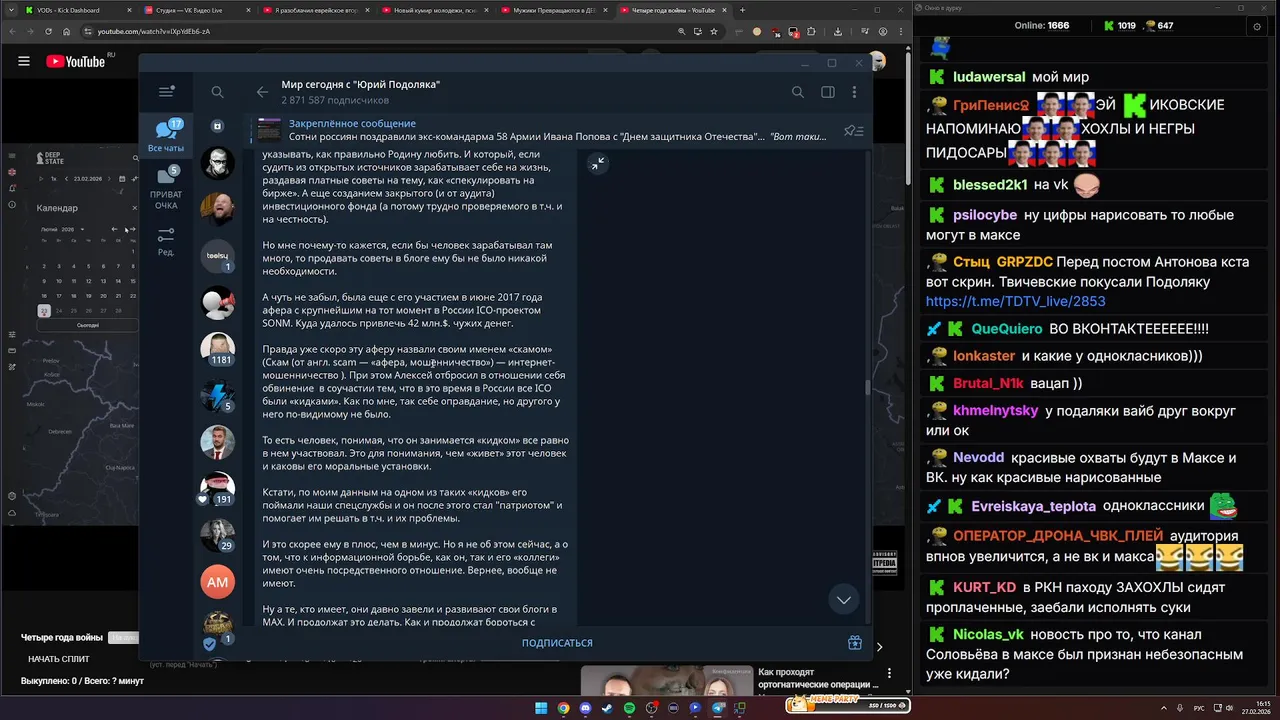Close the Deep State "Календар" panel

(137, 207)
